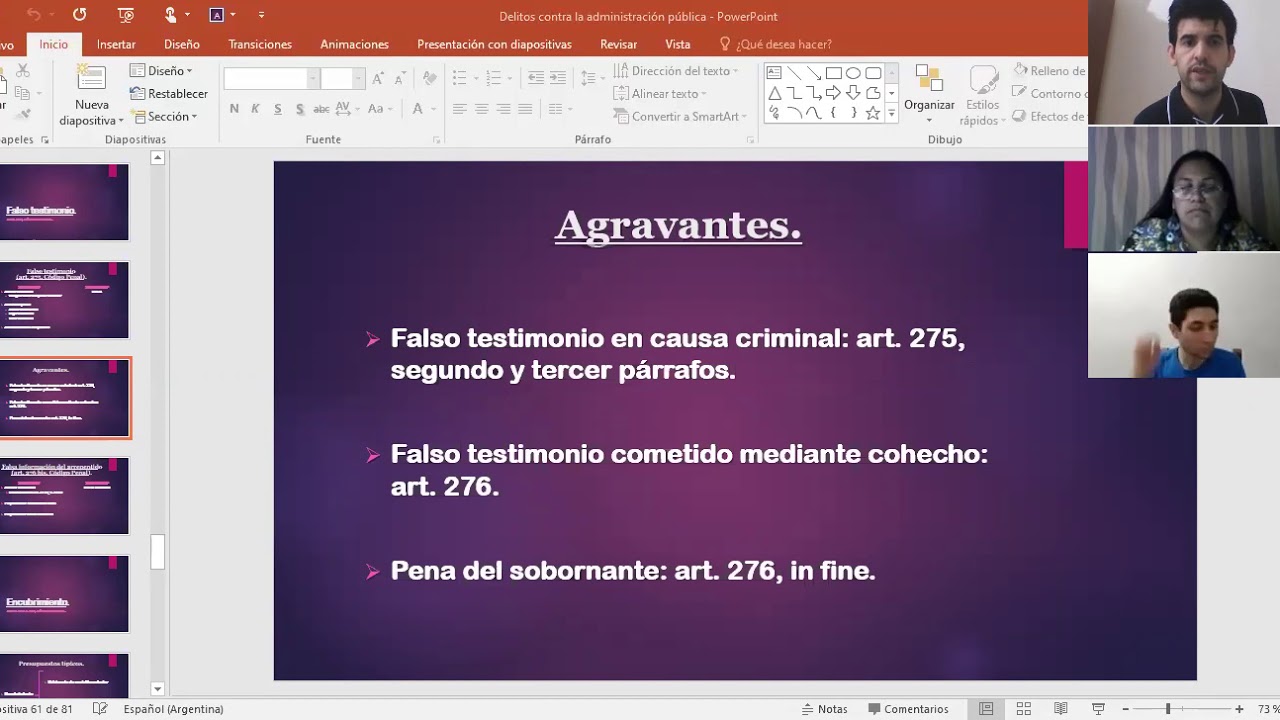1280x720 pixels.
Task: Click the Notas button in status bar
Action: pos(825,709)
